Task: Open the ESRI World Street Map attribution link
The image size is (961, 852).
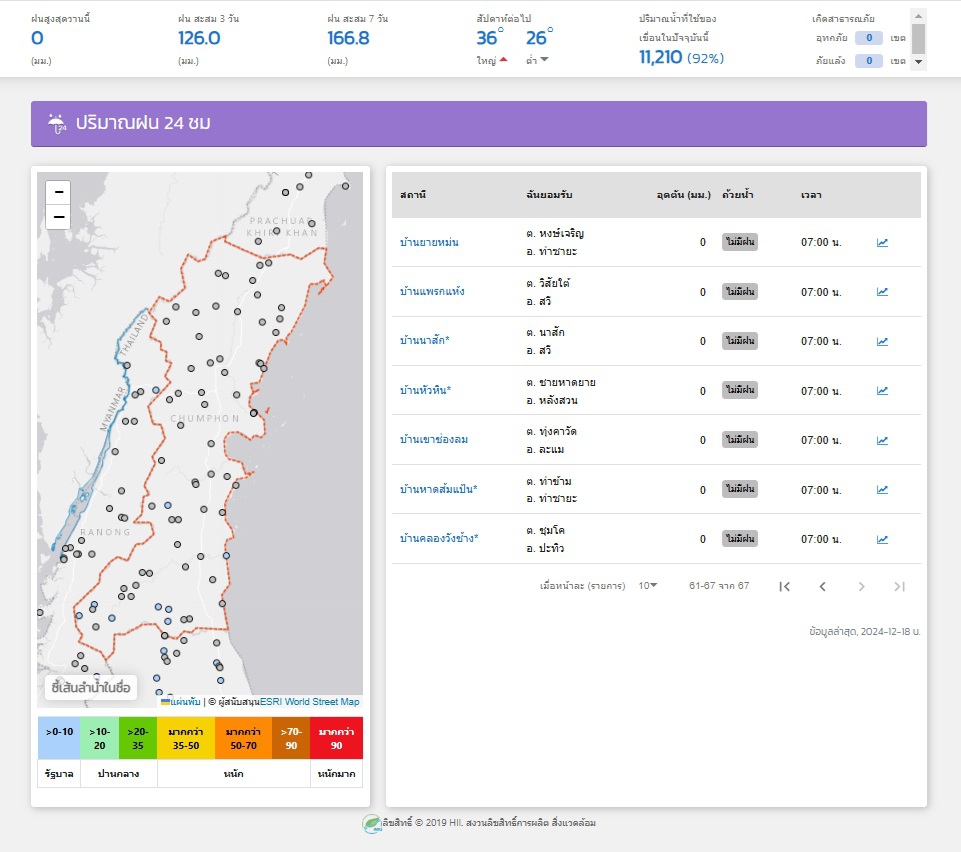Action: pos(310,702)
